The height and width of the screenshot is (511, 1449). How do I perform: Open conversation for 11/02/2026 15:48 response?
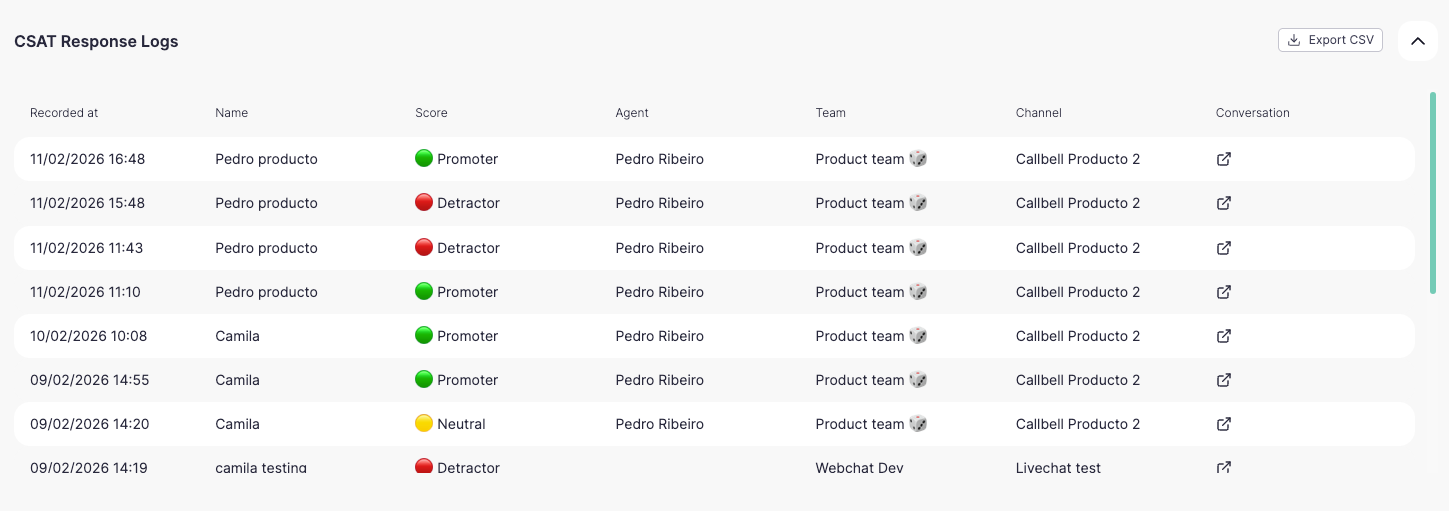click(x=1223, y=203)
